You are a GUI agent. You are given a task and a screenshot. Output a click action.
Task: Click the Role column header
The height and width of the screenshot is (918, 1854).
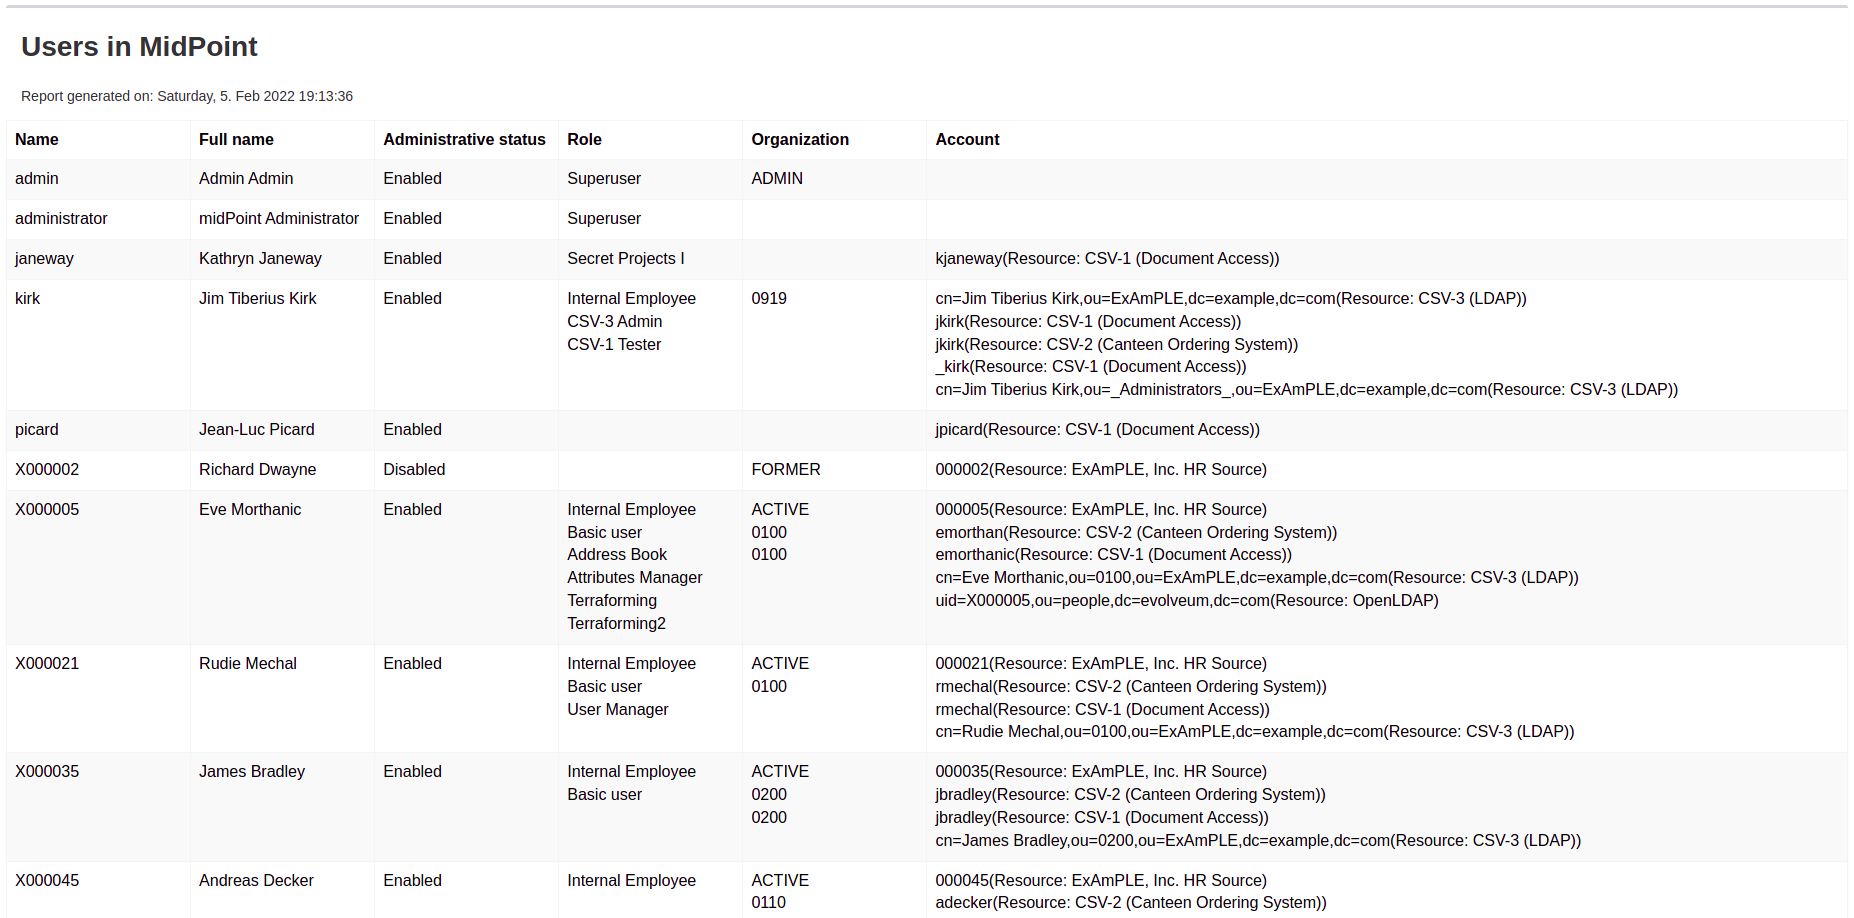(584, 140)
